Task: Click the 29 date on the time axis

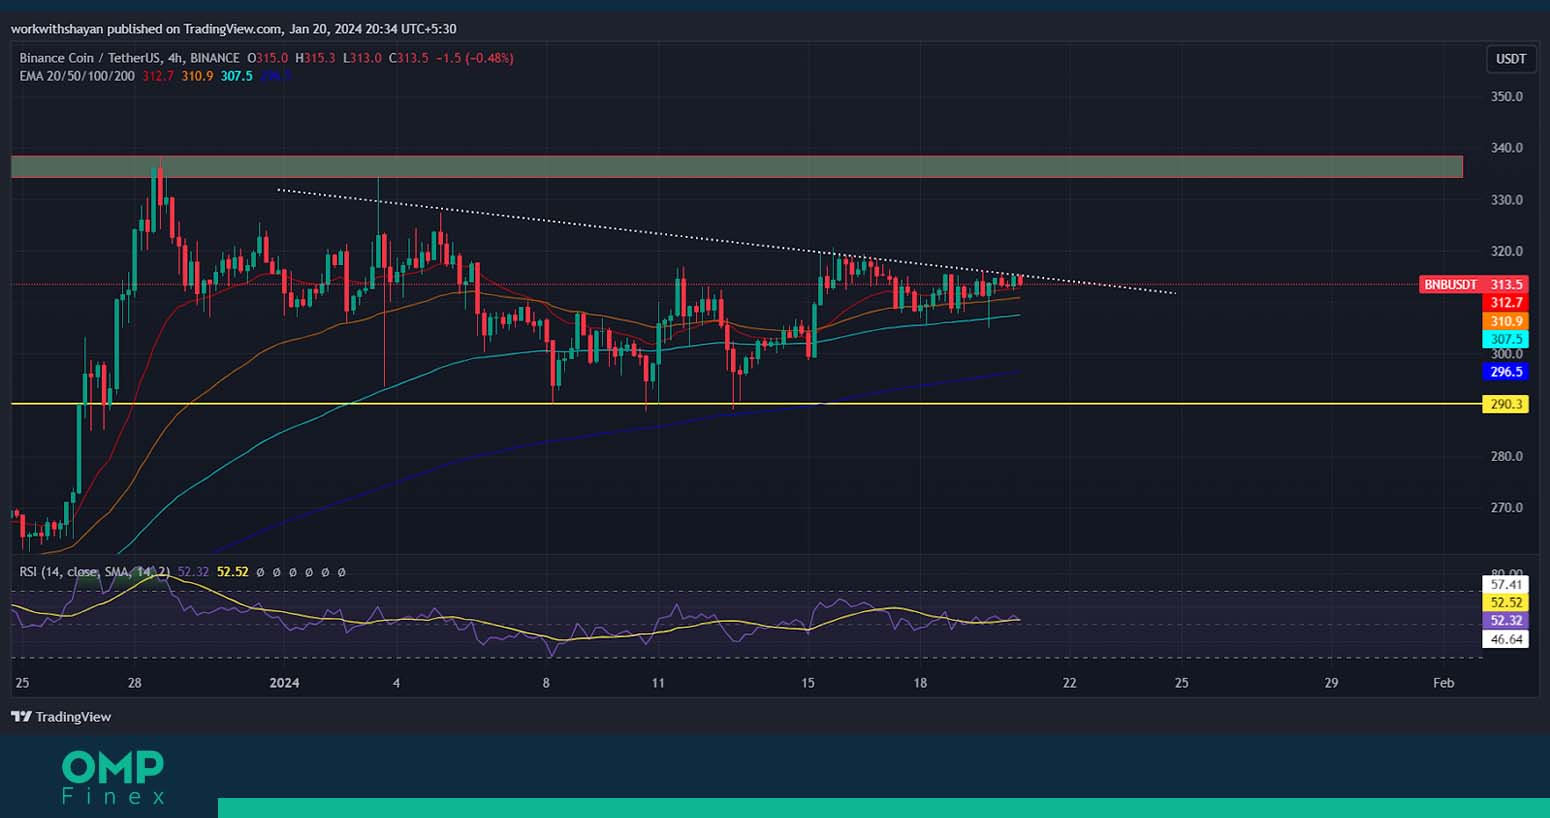Action: tap(1331, 683)
